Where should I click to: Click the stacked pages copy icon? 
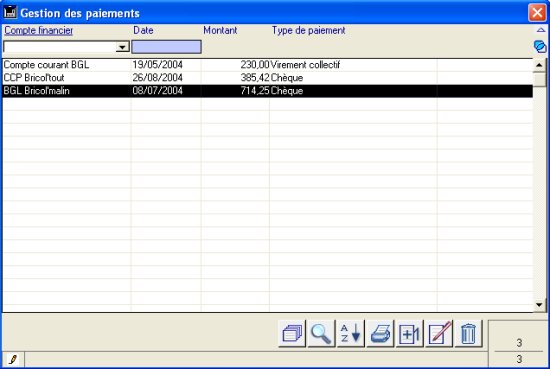[x=292, y=334]
